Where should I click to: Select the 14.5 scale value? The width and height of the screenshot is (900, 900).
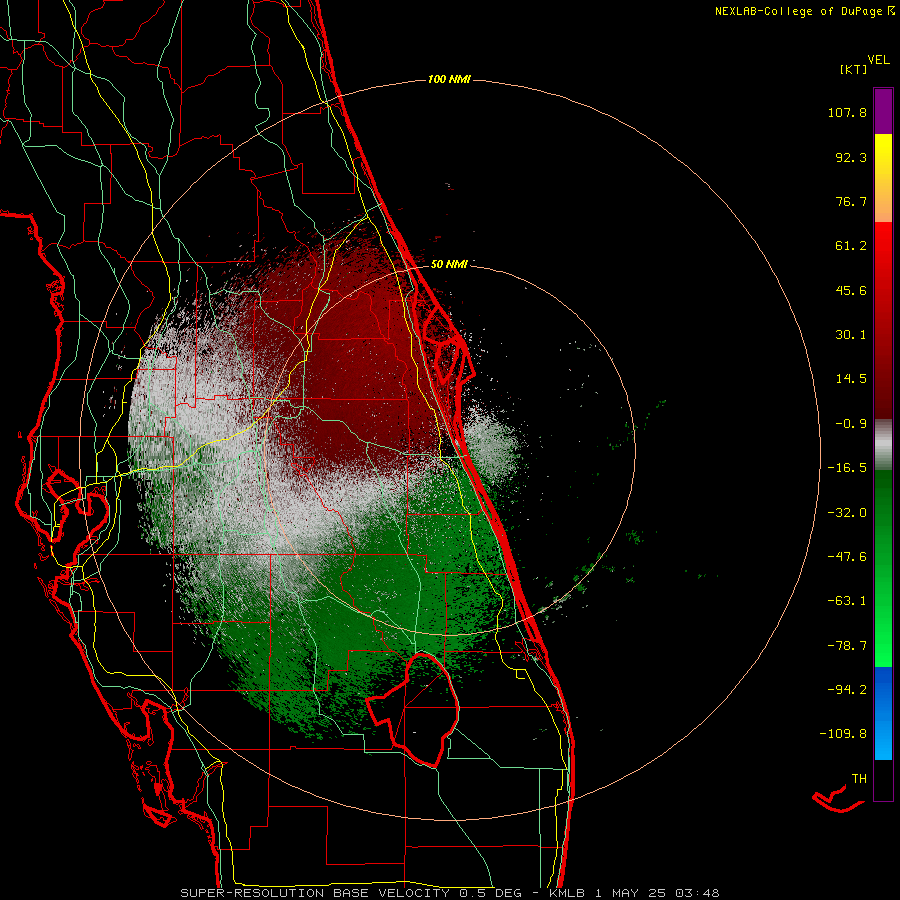tap(851, 379)
